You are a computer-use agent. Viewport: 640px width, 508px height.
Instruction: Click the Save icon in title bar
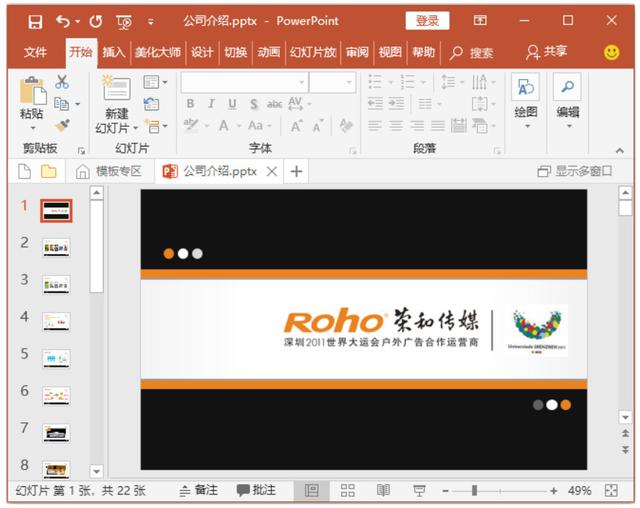pyautogui.click(x=35, y=21)
